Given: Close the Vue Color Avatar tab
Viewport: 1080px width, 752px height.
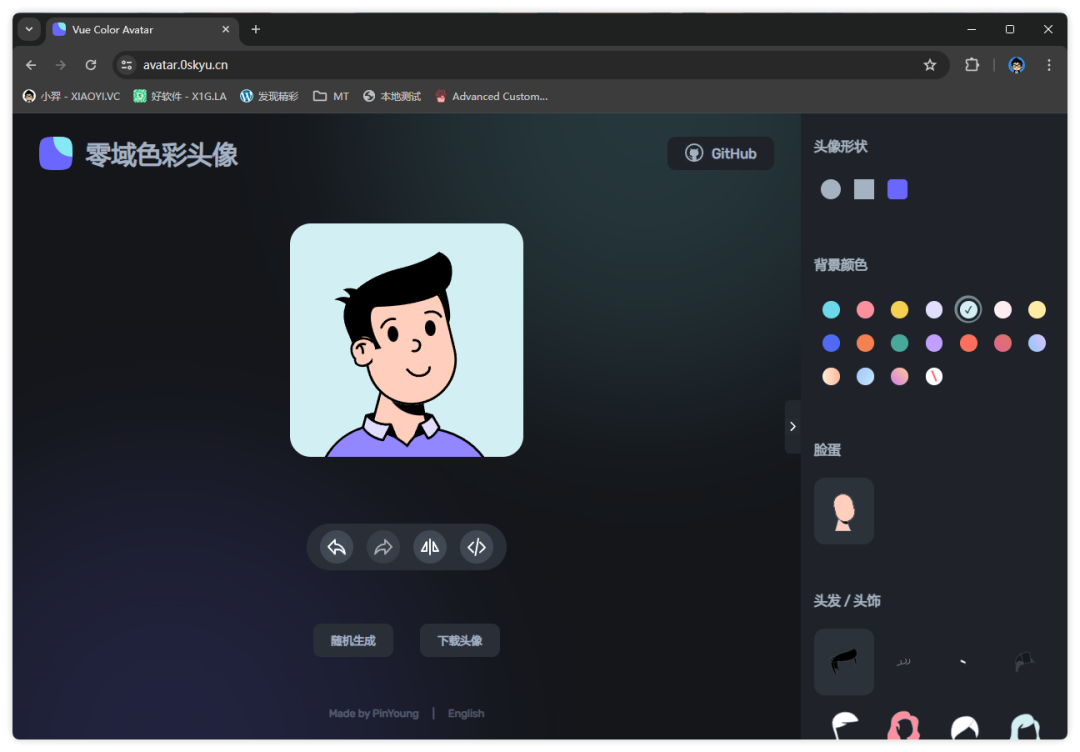Looking at the screenshot, I should 225,30.
